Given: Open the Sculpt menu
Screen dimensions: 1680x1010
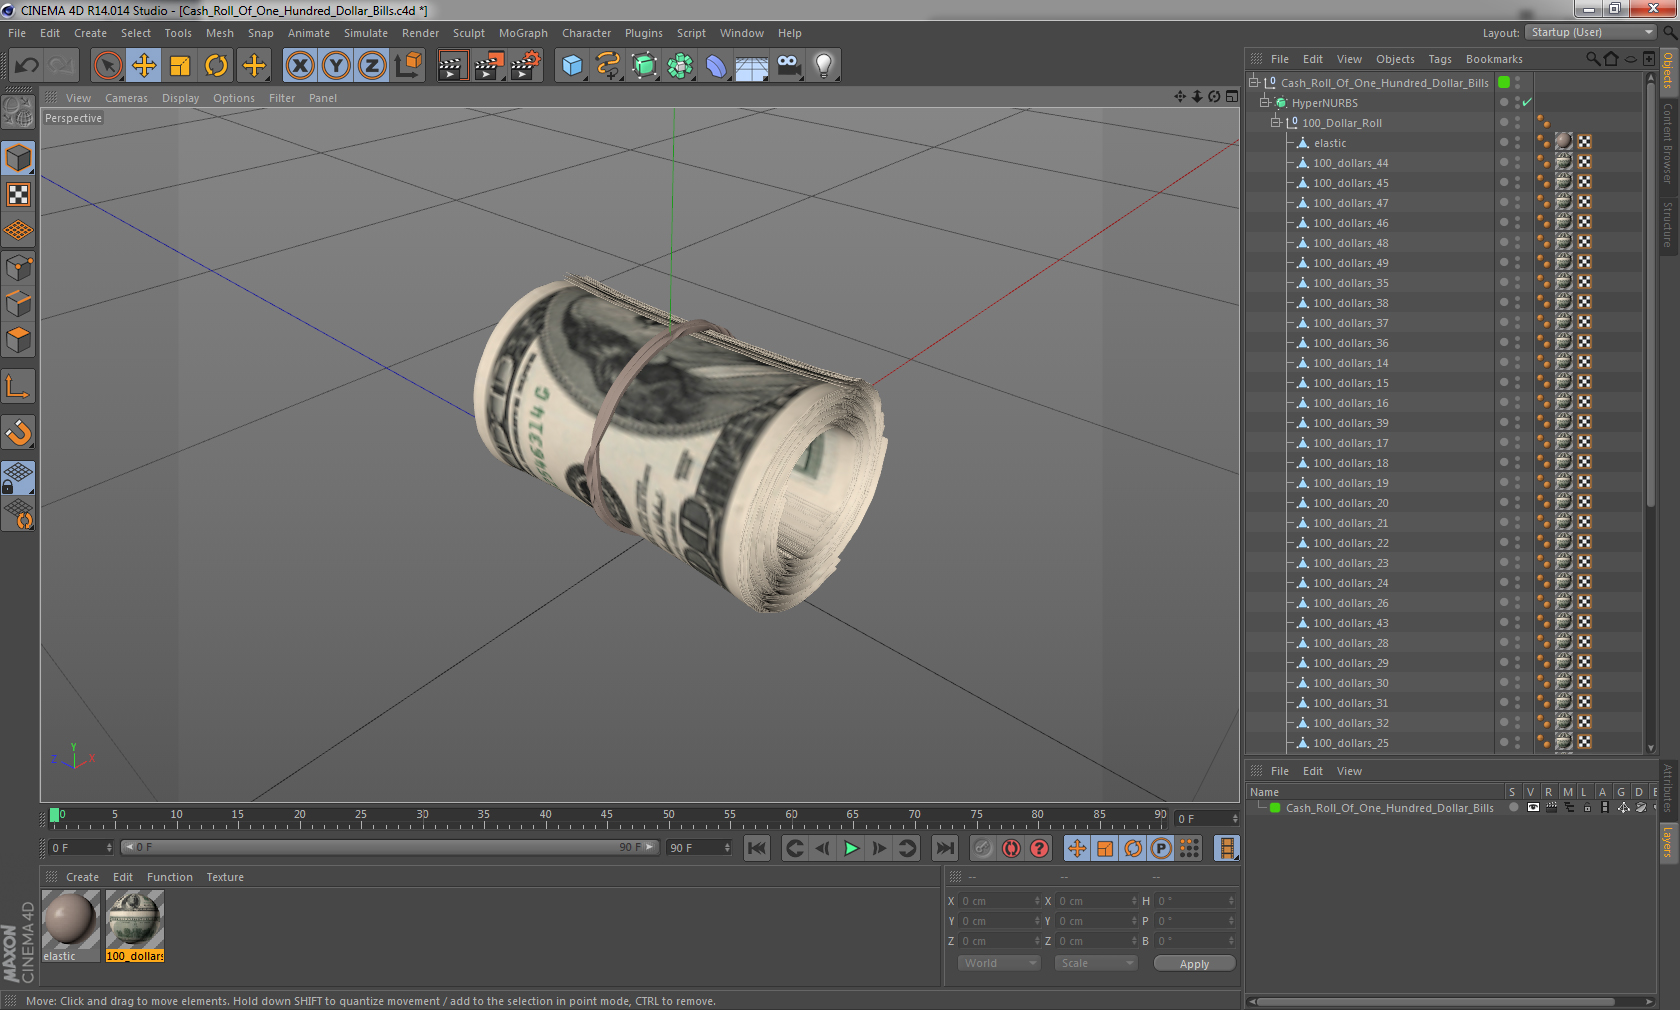Looking at the screenshot, I should pyautogui.click(x=468, y=33).
